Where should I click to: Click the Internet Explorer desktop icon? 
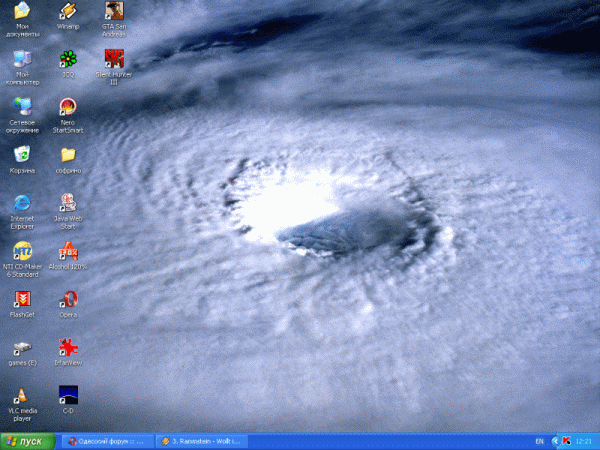tap(22, 202)
